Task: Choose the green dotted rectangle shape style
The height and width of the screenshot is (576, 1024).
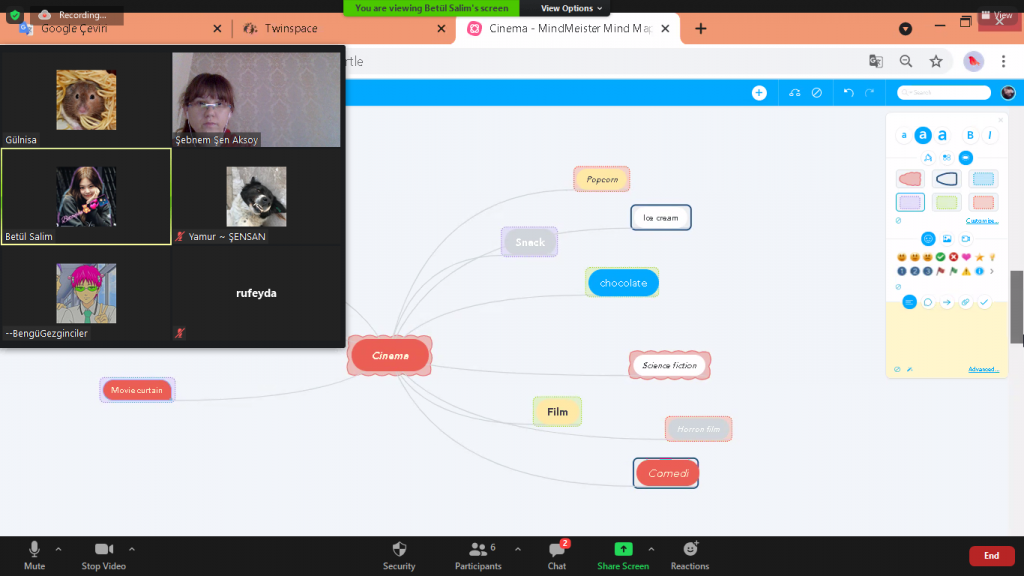Action: (x=946, y=203)
